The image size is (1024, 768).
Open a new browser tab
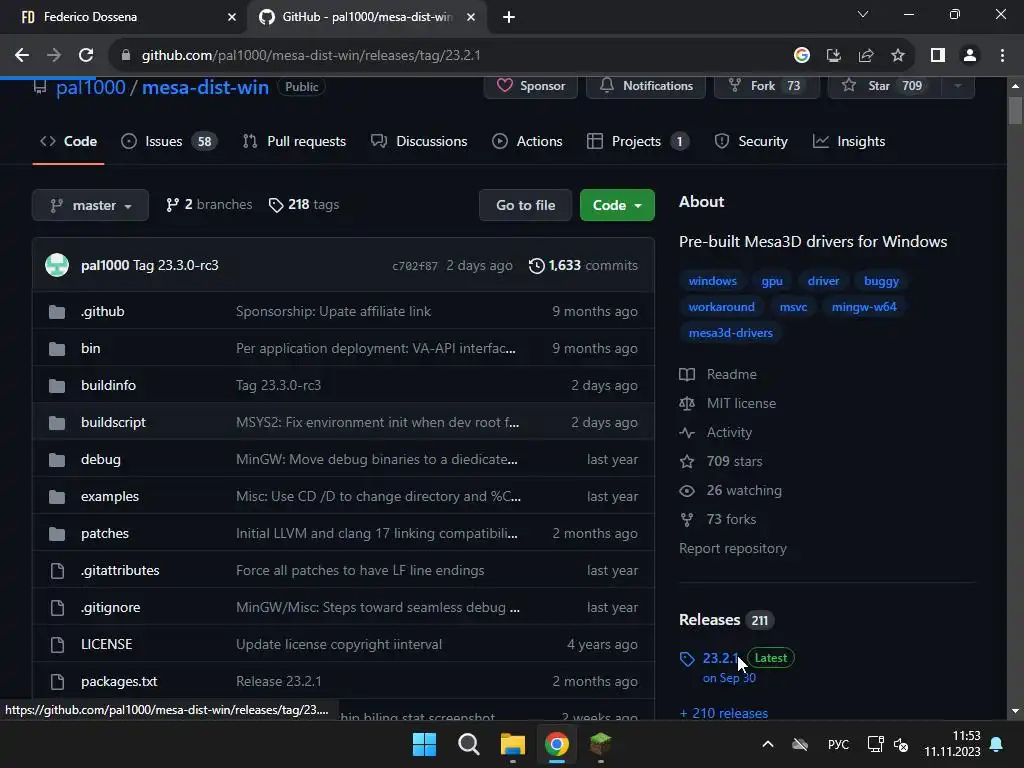(x=509, y=17)
